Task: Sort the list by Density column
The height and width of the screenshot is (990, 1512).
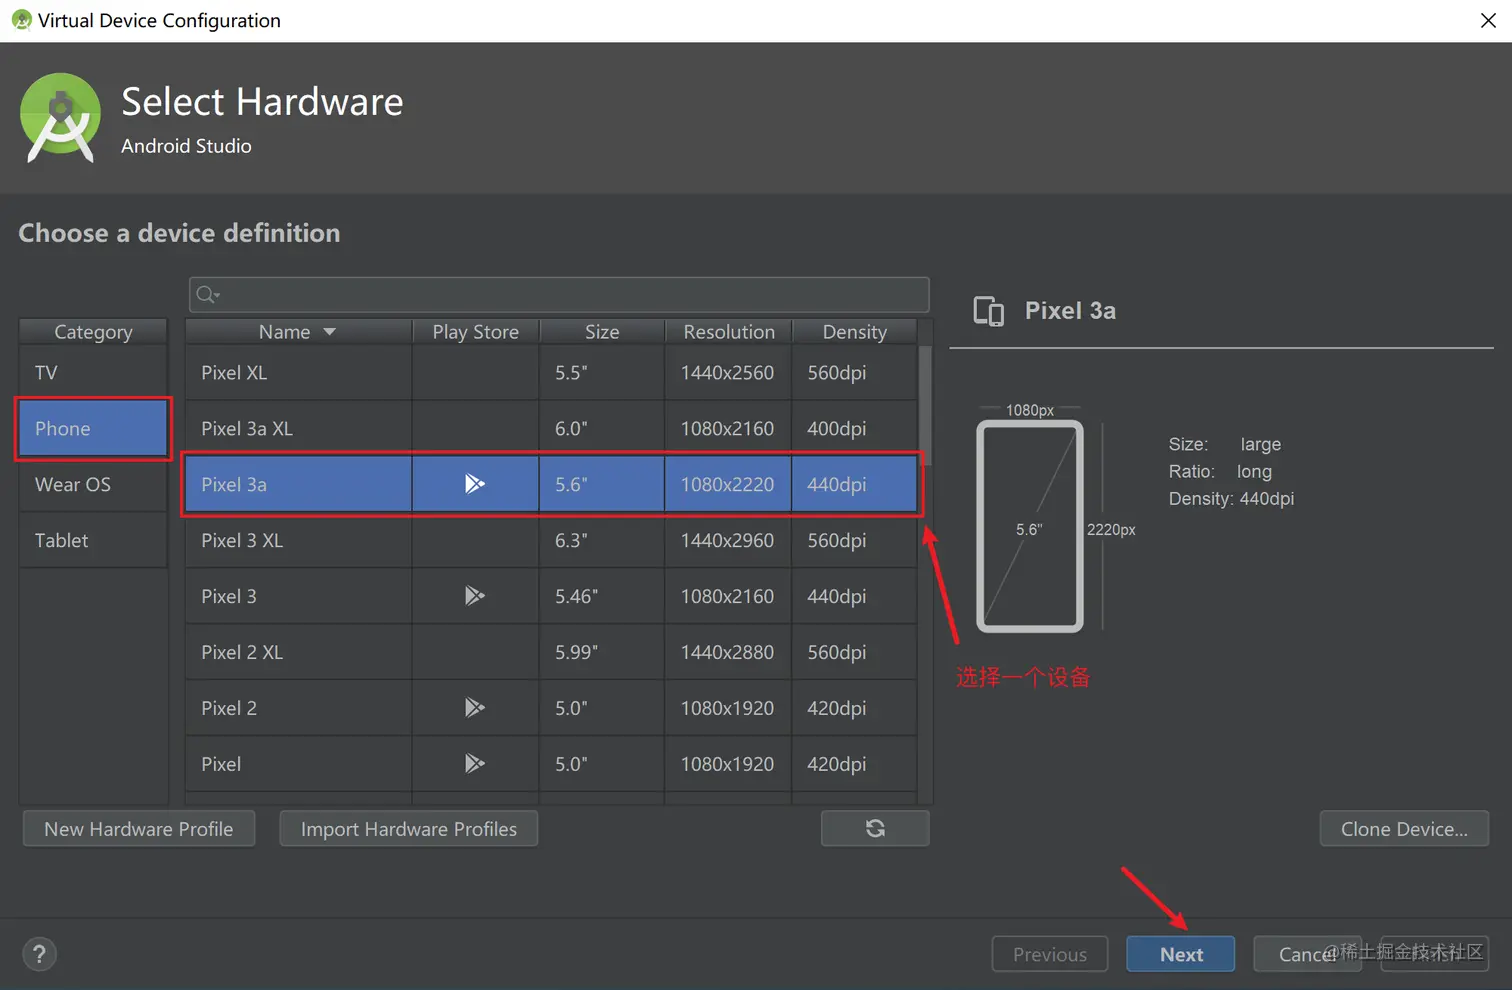Action: tap(854, 332)
